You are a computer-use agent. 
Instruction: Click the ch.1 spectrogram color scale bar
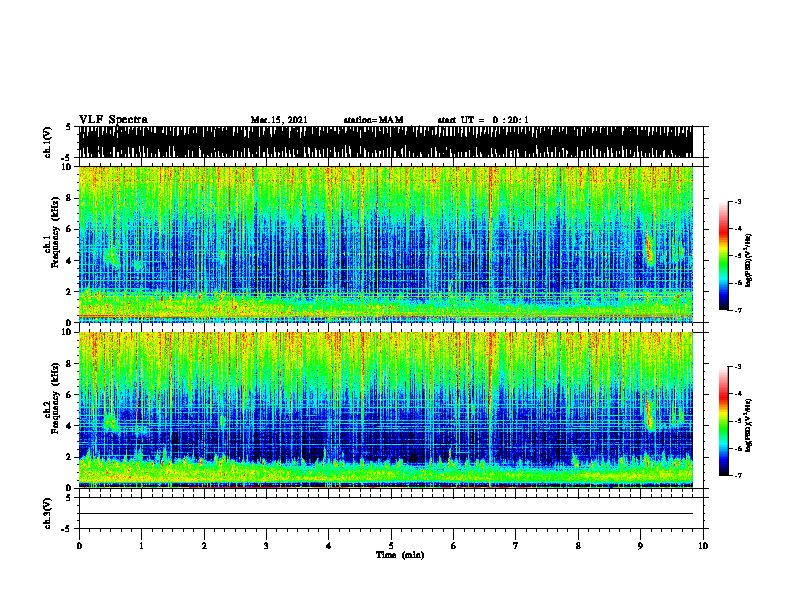723,256
